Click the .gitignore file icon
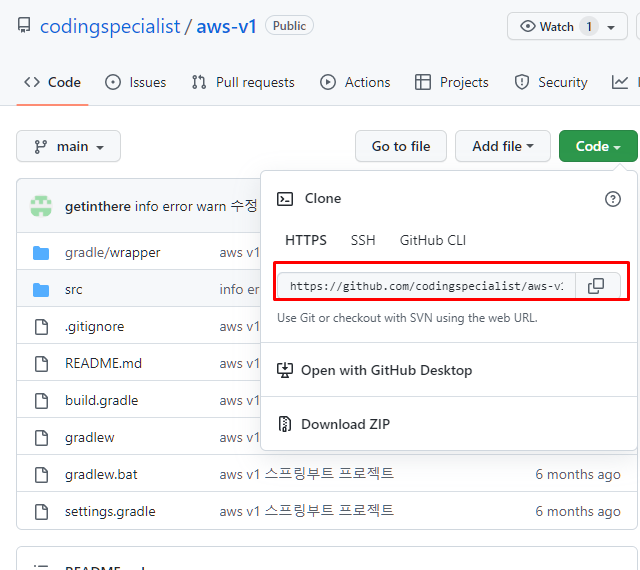The image size is (640, 570). [41, 327]
